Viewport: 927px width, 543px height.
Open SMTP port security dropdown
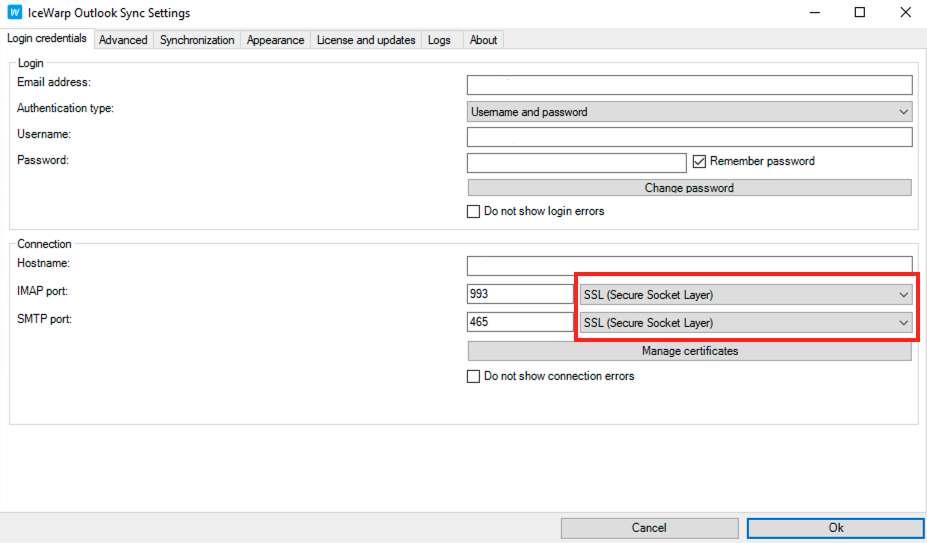click(746, 322)
